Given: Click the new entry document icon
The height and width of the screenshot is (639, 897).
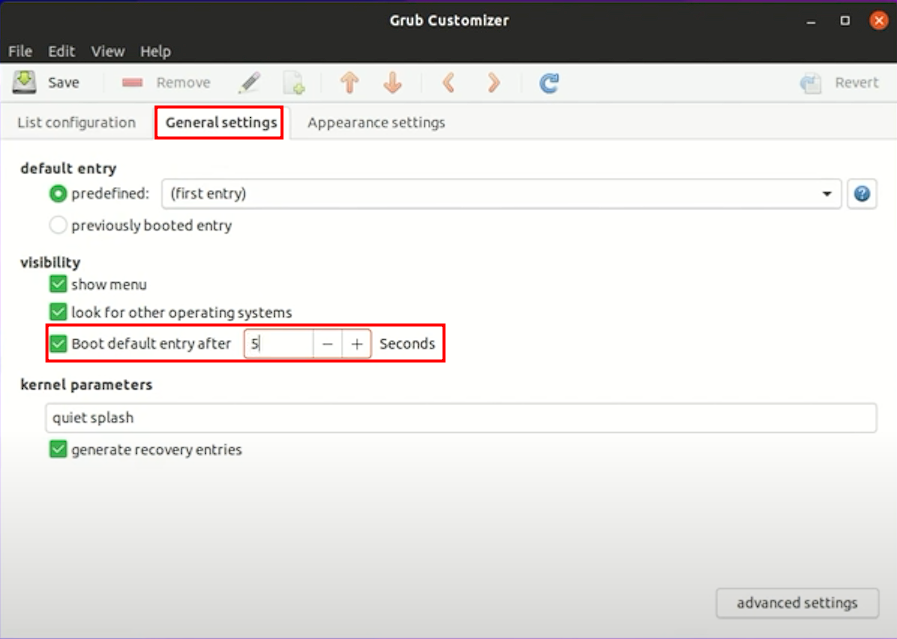Looking at the screenshot, I should (294, 83).
